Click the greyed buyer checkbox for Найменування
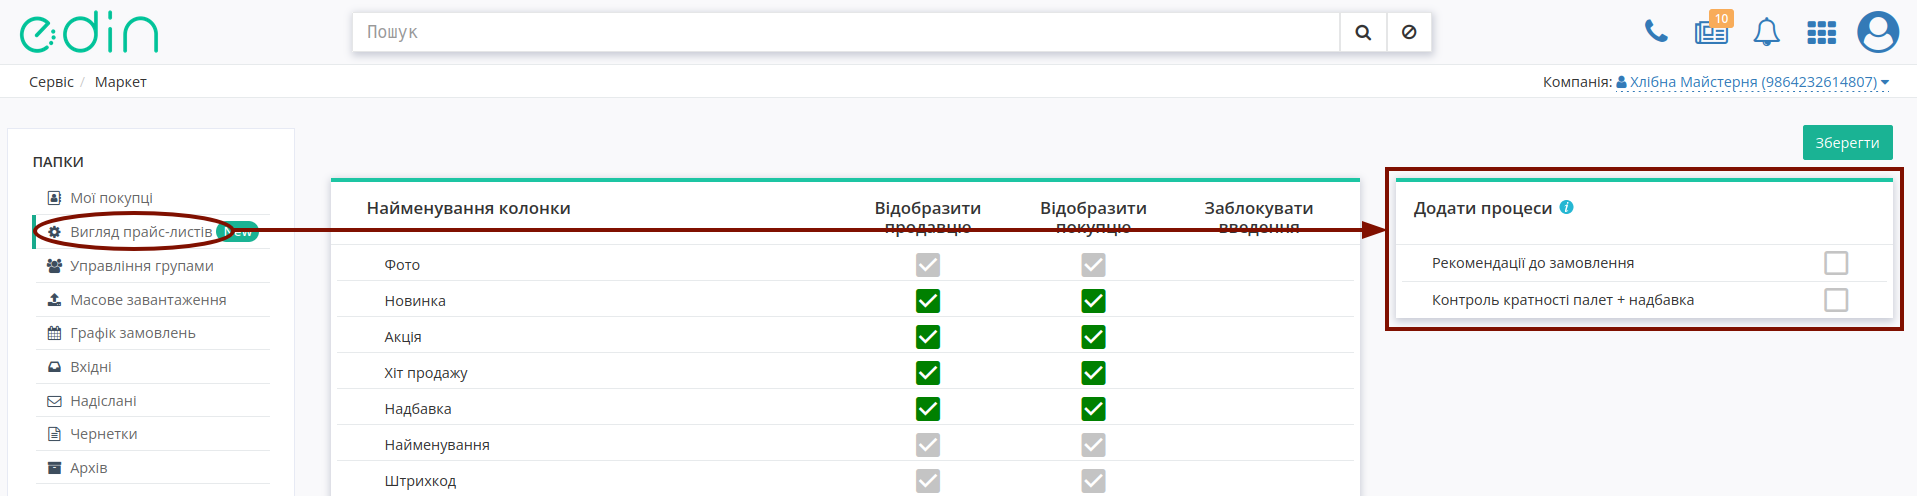Image resolution: width=1917 pixels, height=496 pixels. coord(1093,445)
